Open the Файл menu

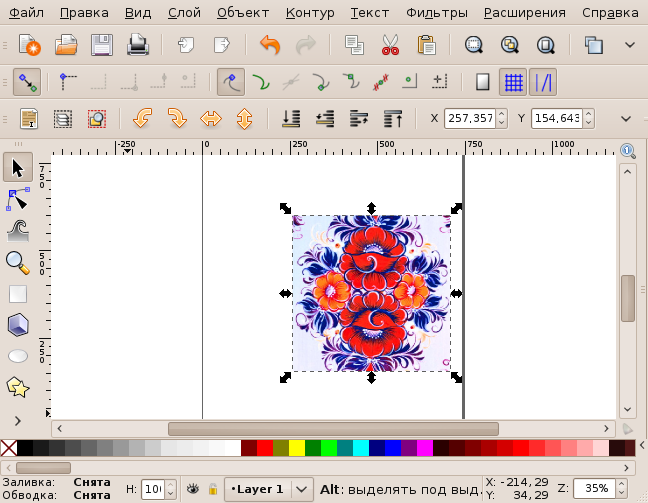26,13
